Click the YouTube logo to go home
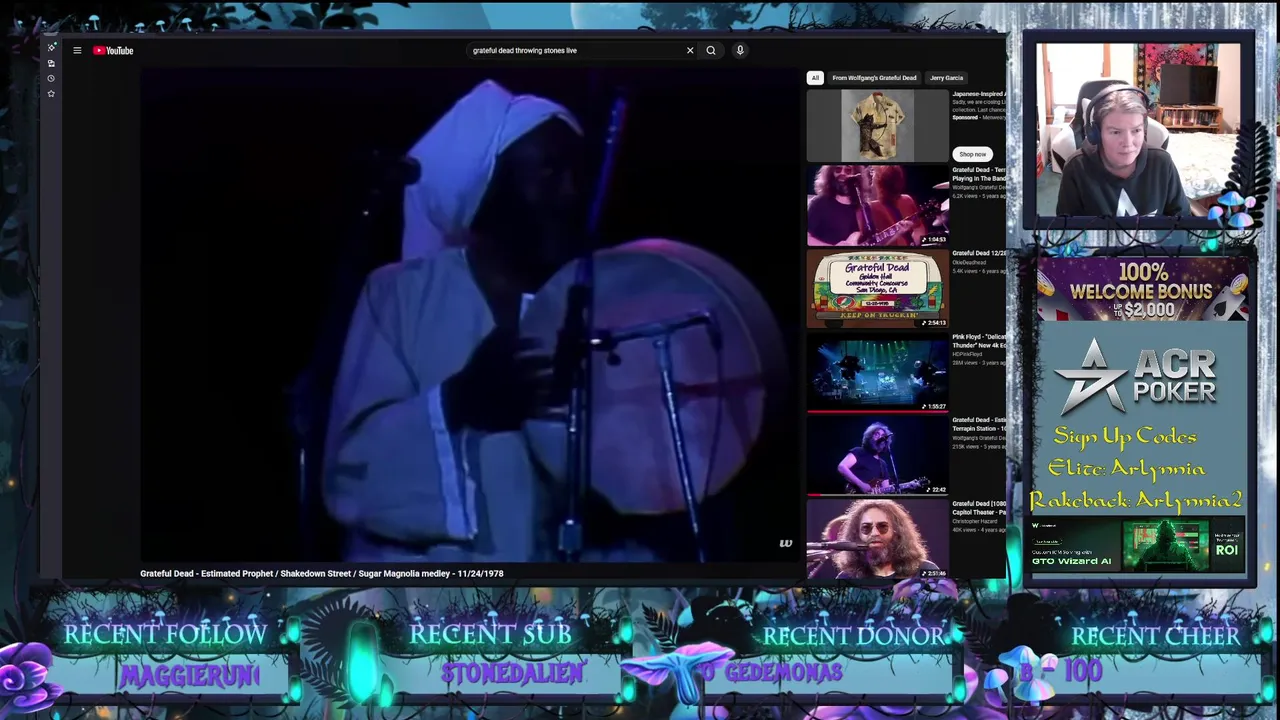1280x720 pixels. click(113, 50)
